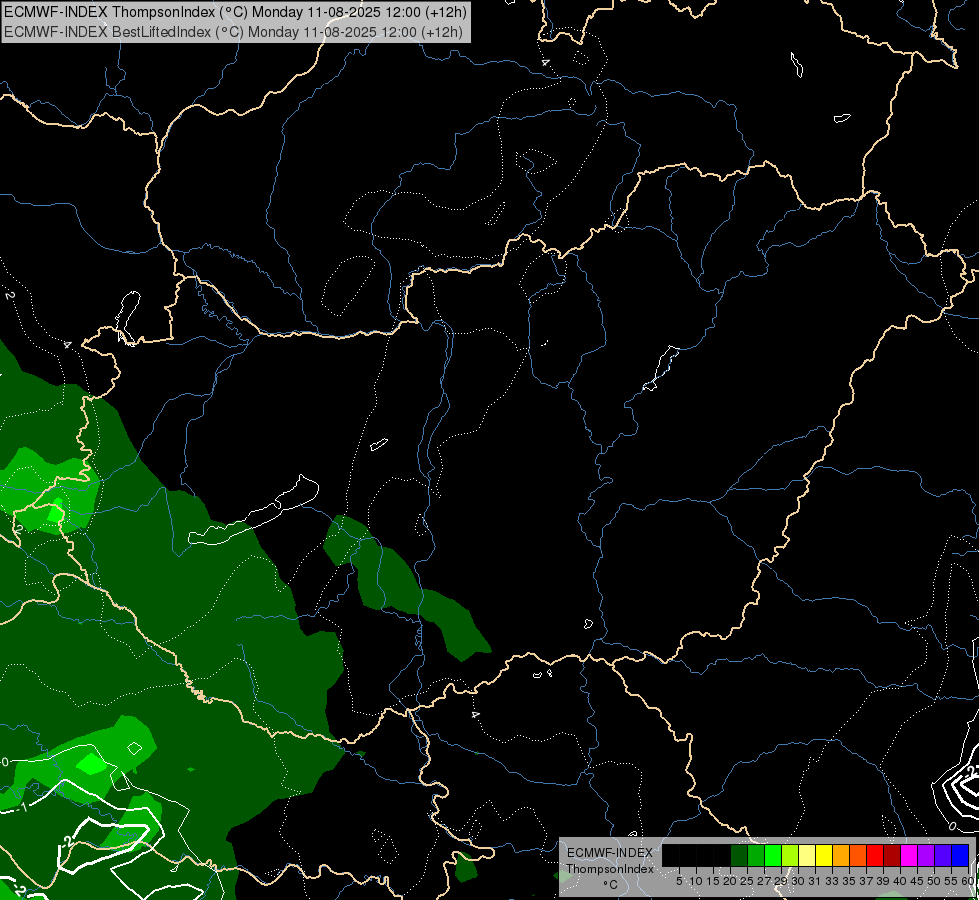
Task: Click the legend's ThompsonIndex label
Action: click(610, 869)
